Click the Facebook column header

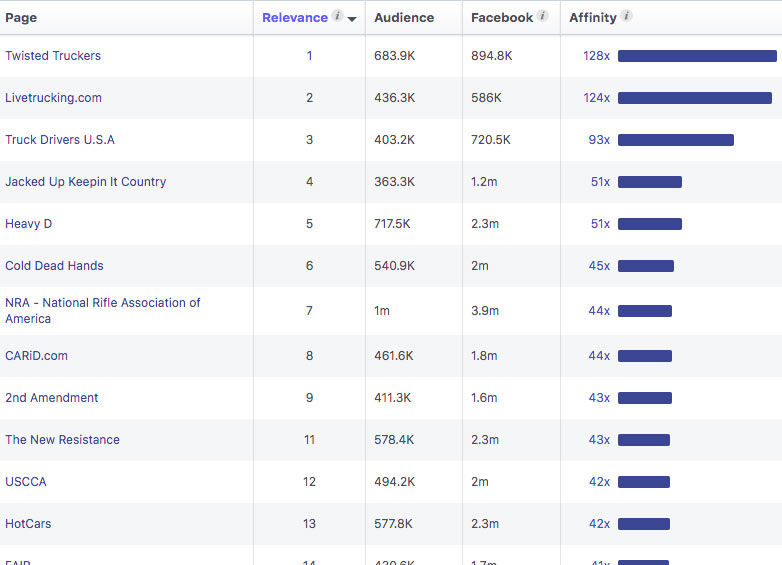pyautogui.click(x=502, y=17)
